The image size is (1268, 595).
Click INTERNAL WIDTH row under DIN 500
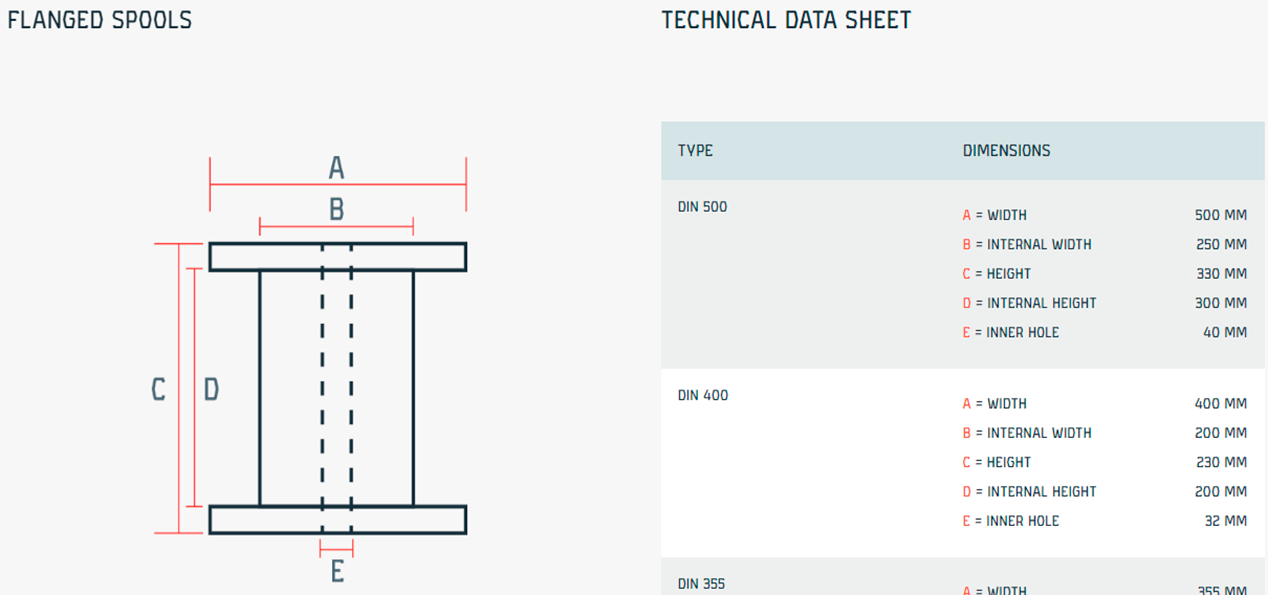1104,245
